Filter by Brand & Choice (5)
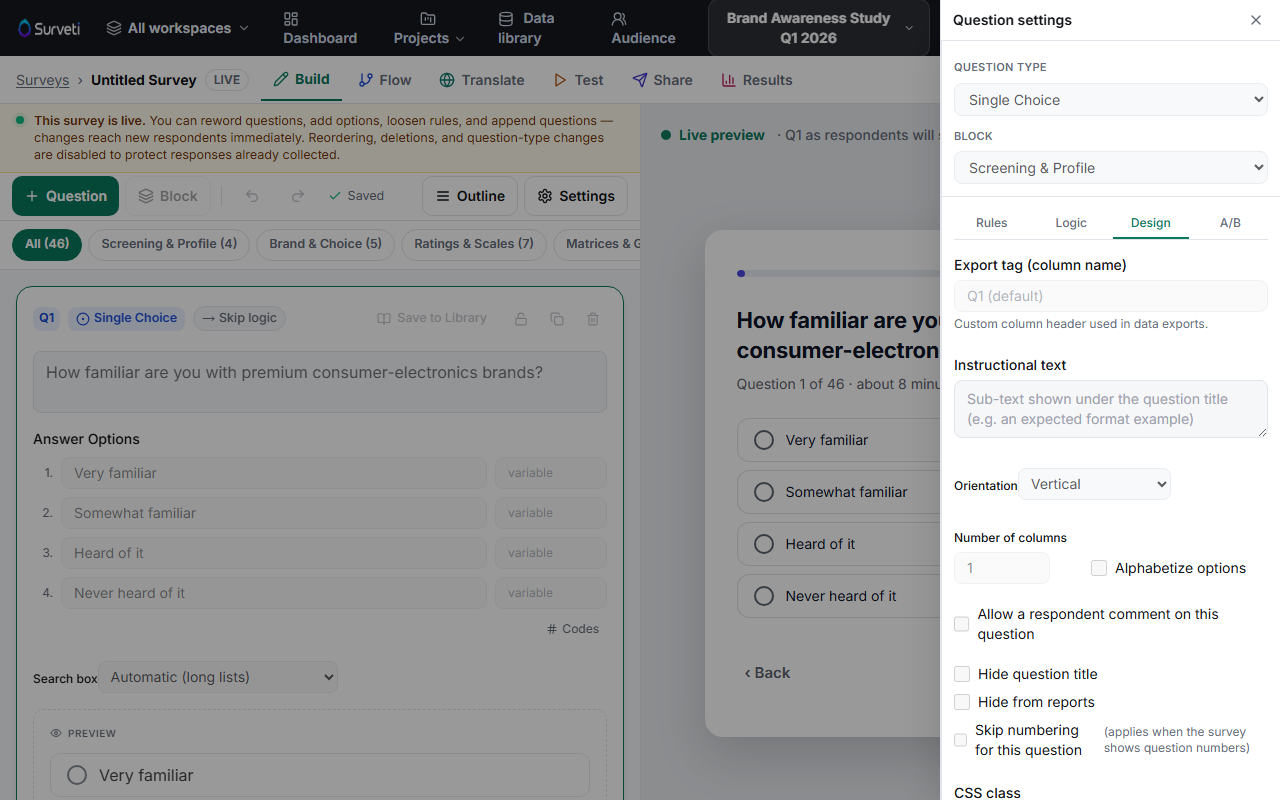 click(x=325, y=244)
